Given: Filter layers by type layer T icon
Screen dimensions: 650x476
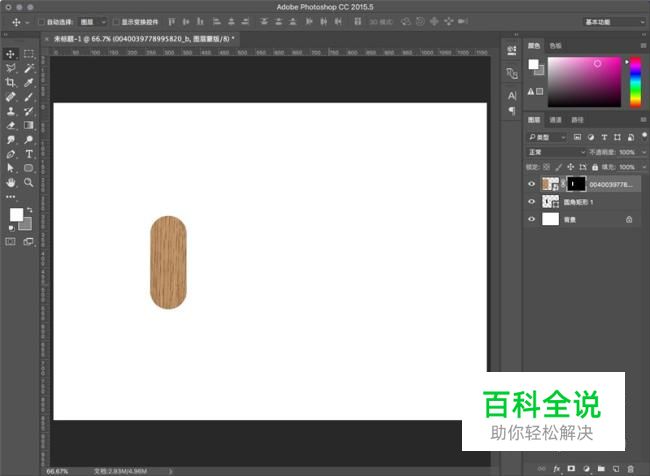Looking at the screenshot, I should [x=604, y=137].
